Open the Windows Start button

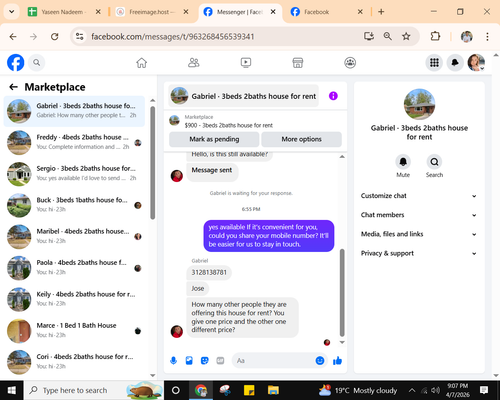click(12, 390)
